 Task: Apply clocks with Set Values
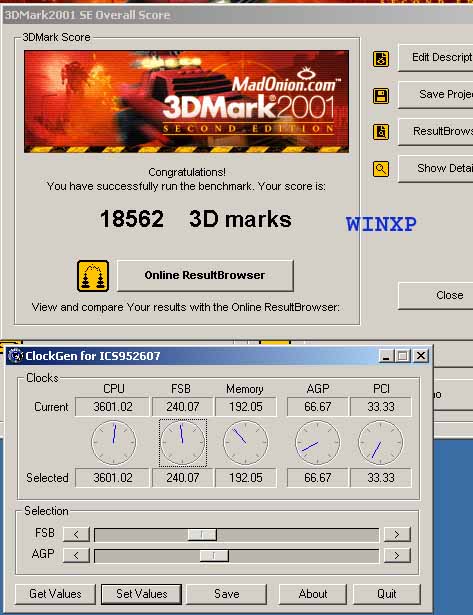142,594
